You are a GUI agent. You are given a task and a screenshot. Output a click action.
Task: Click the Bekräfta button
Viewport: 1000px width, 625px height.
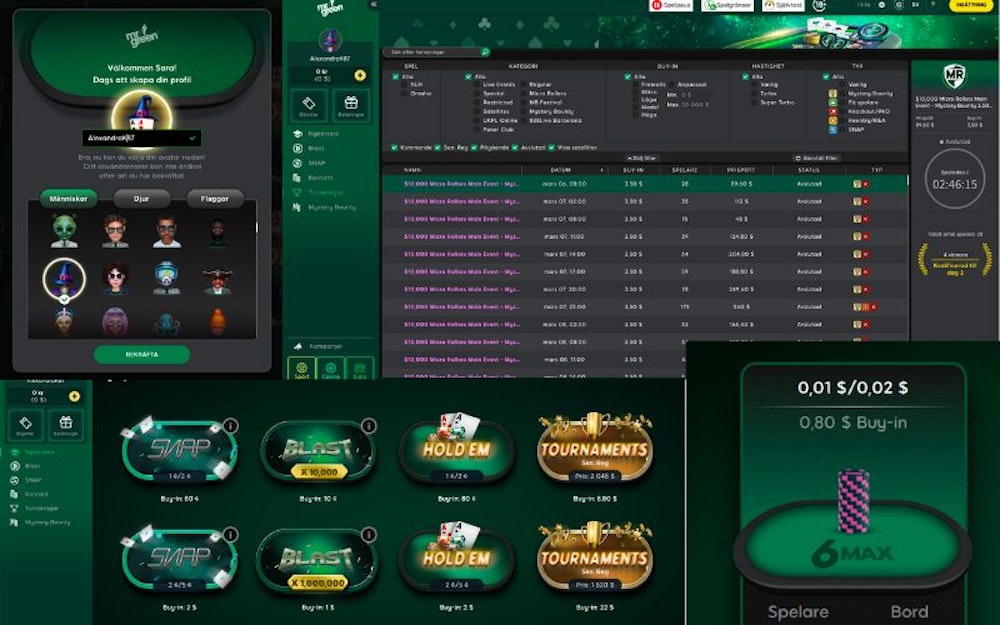(142, 354)
